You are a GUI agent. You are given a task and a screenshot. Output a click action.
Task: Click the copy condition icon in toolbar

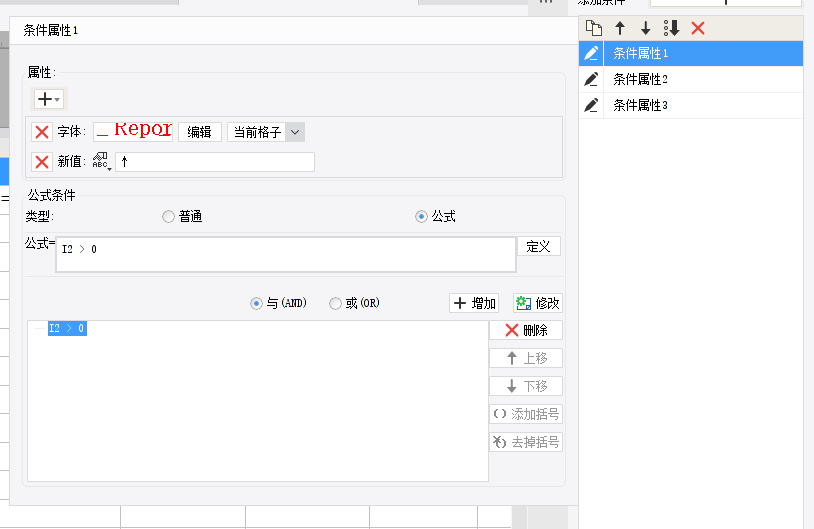click(x=593, y=28)
